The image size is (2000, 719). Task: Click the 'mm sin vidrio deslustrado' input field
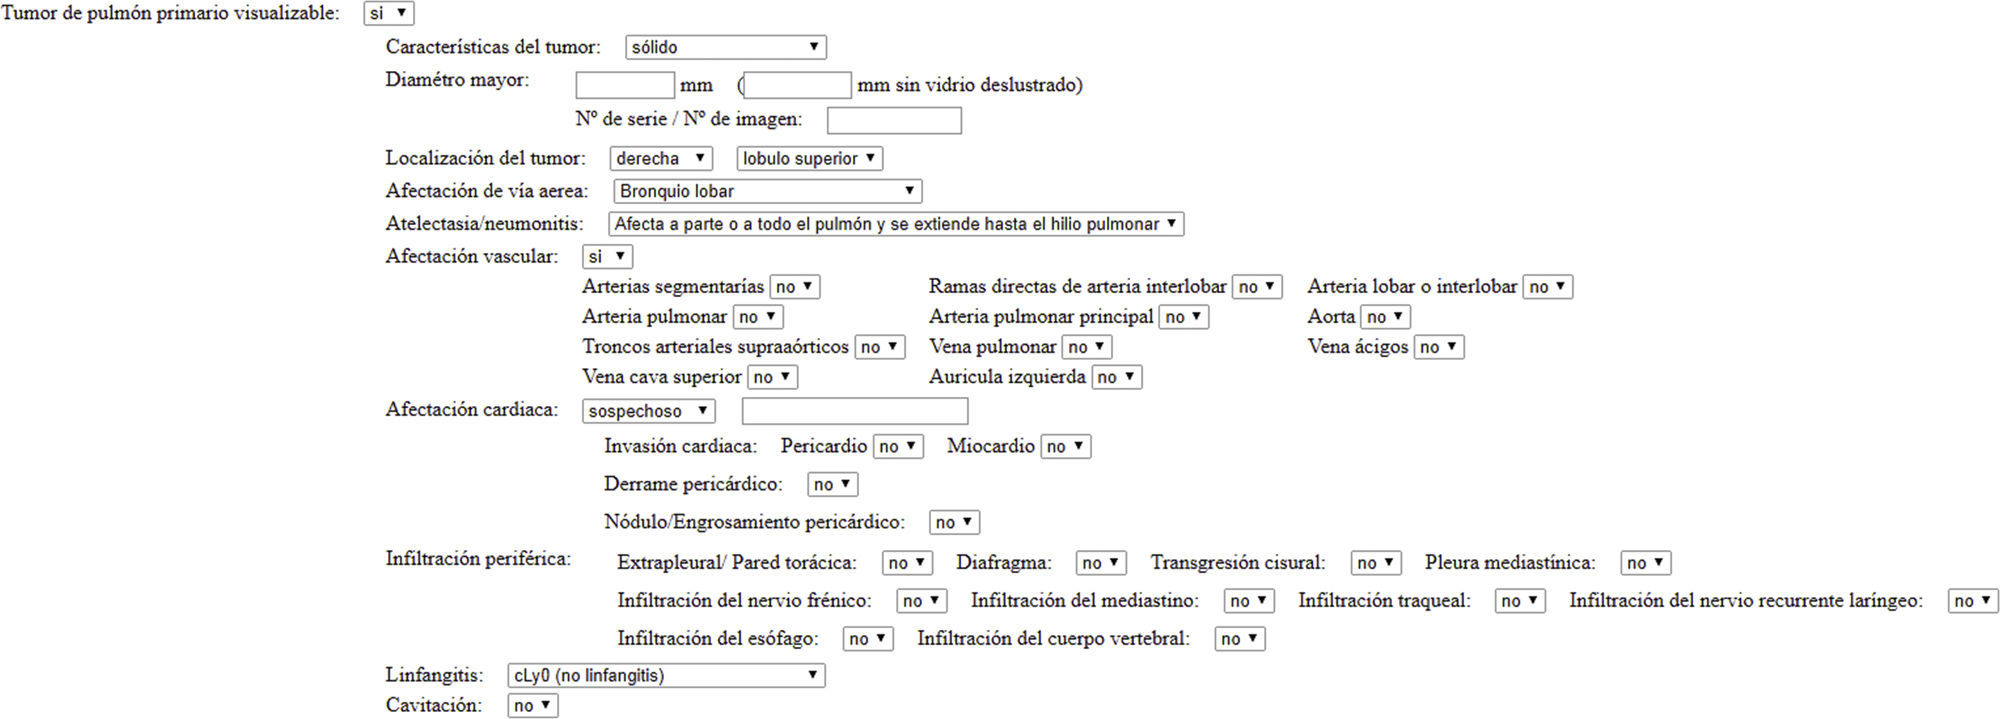798,85
